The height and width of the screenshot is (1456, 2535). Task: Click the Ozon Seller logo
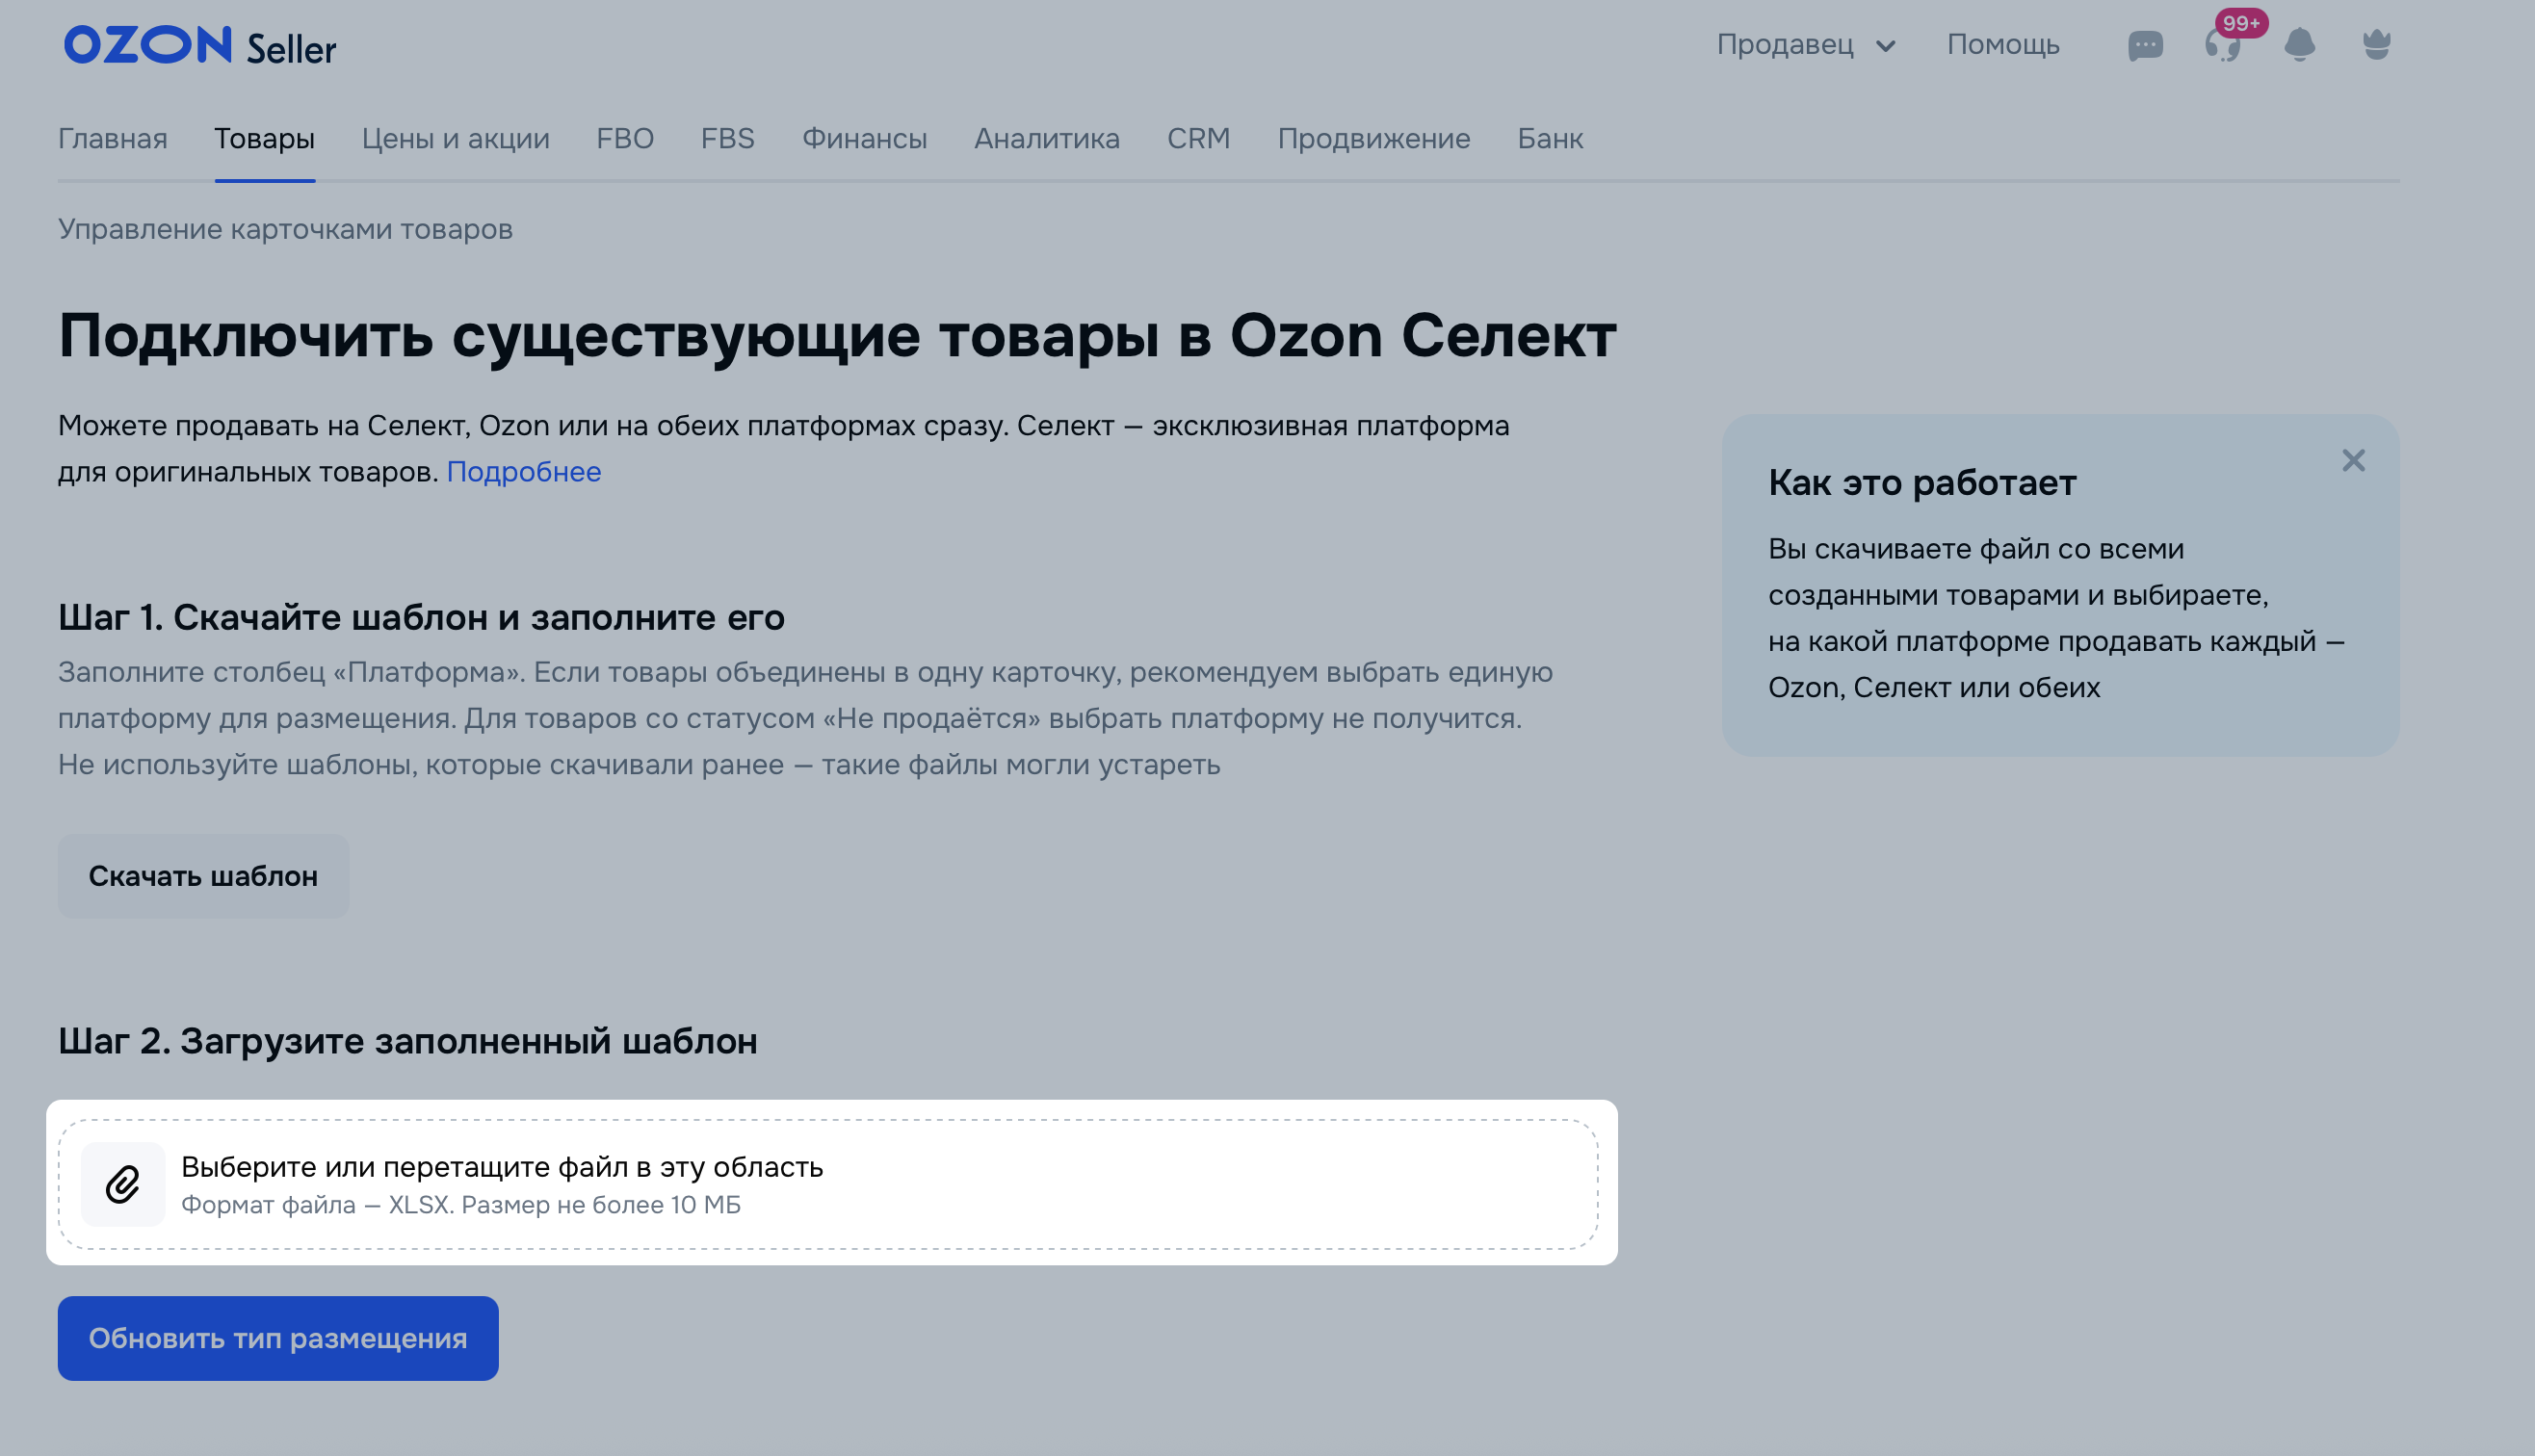pyautogui.click(x=200, y=46)
